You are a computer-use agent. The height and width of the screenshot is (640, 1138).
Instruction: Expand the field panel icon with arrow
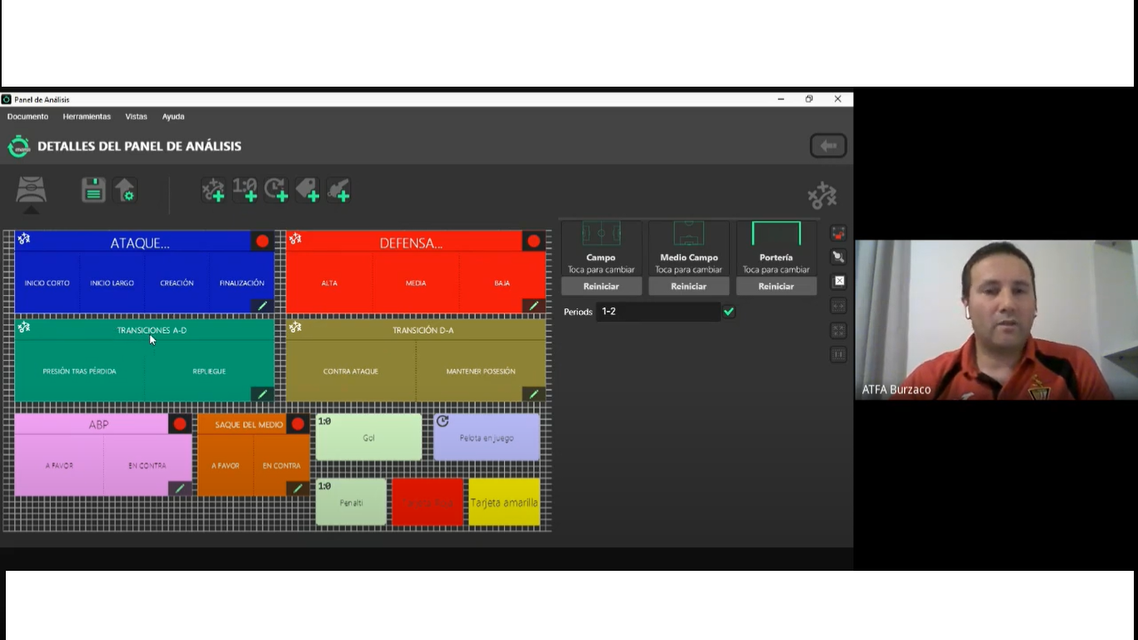(31, 193)
